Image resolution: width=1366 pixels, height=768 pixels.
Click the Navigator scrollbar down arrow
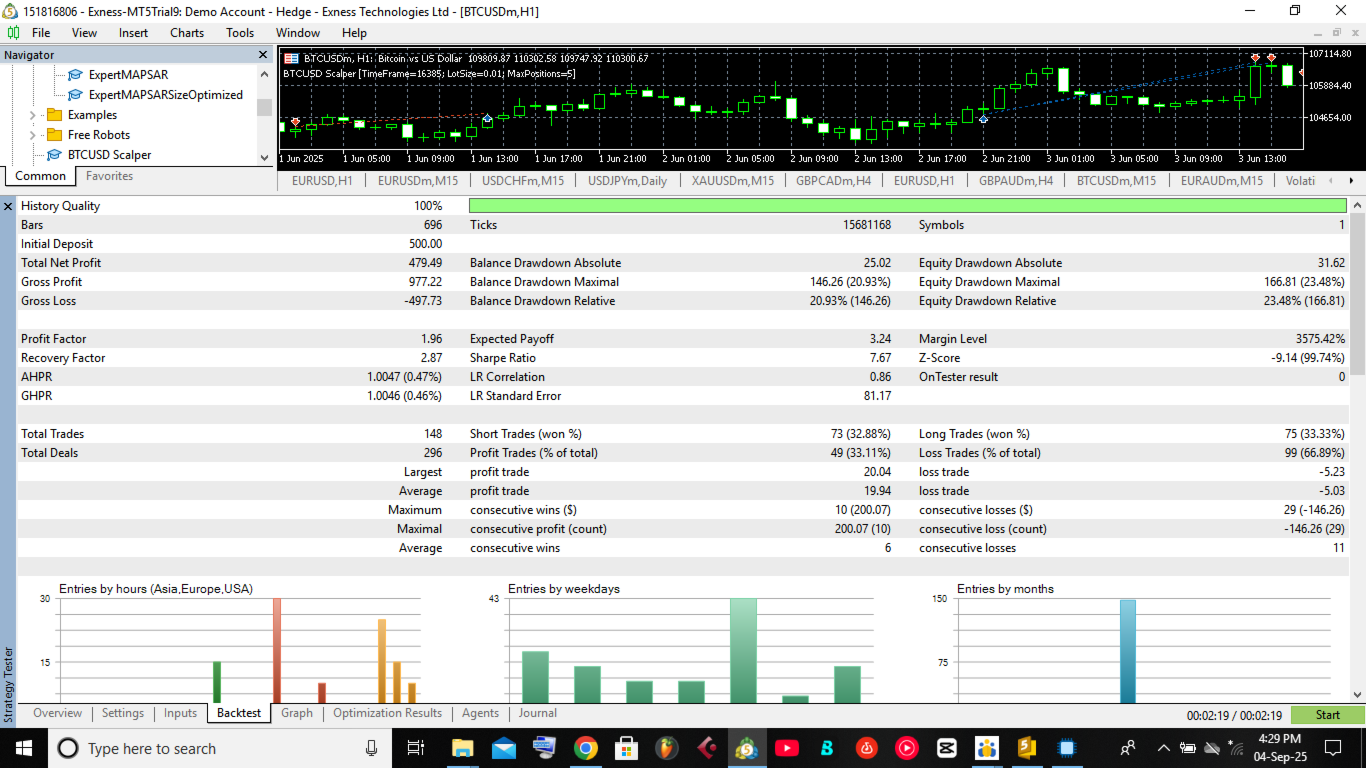(264, 157)
